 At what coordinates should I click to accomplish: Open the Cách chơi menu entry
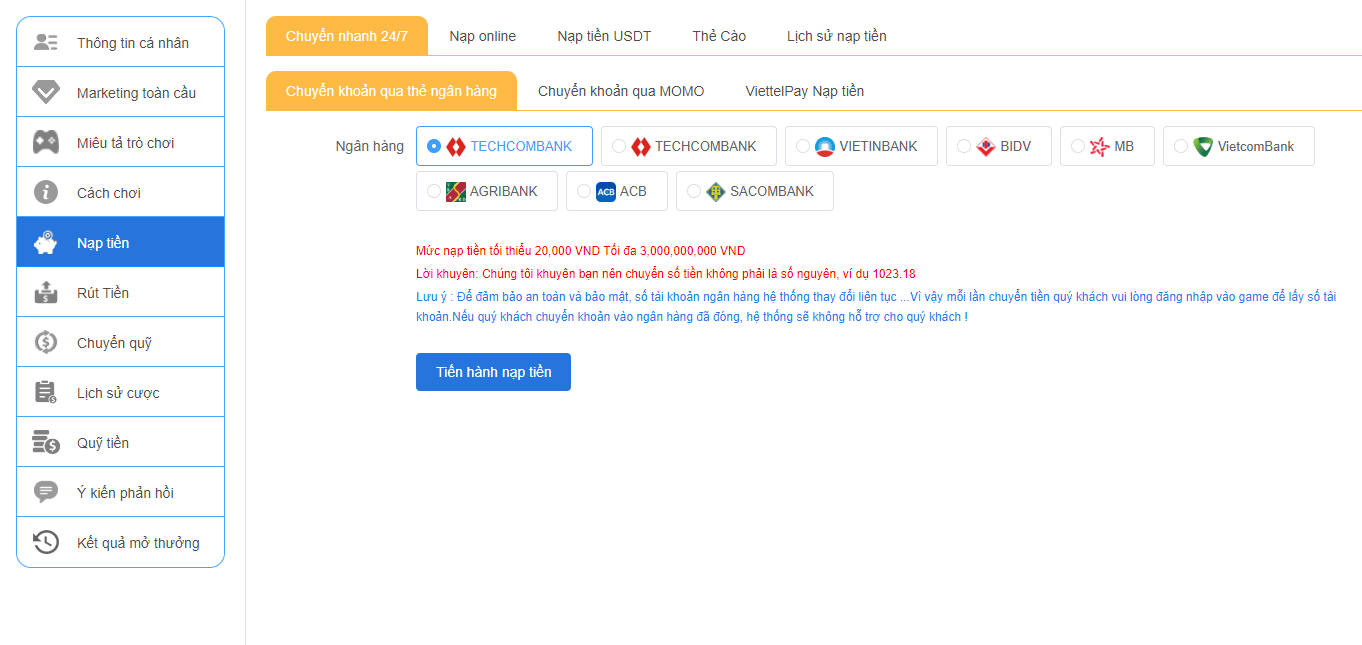pyautogui.click(x=120, y=192)
